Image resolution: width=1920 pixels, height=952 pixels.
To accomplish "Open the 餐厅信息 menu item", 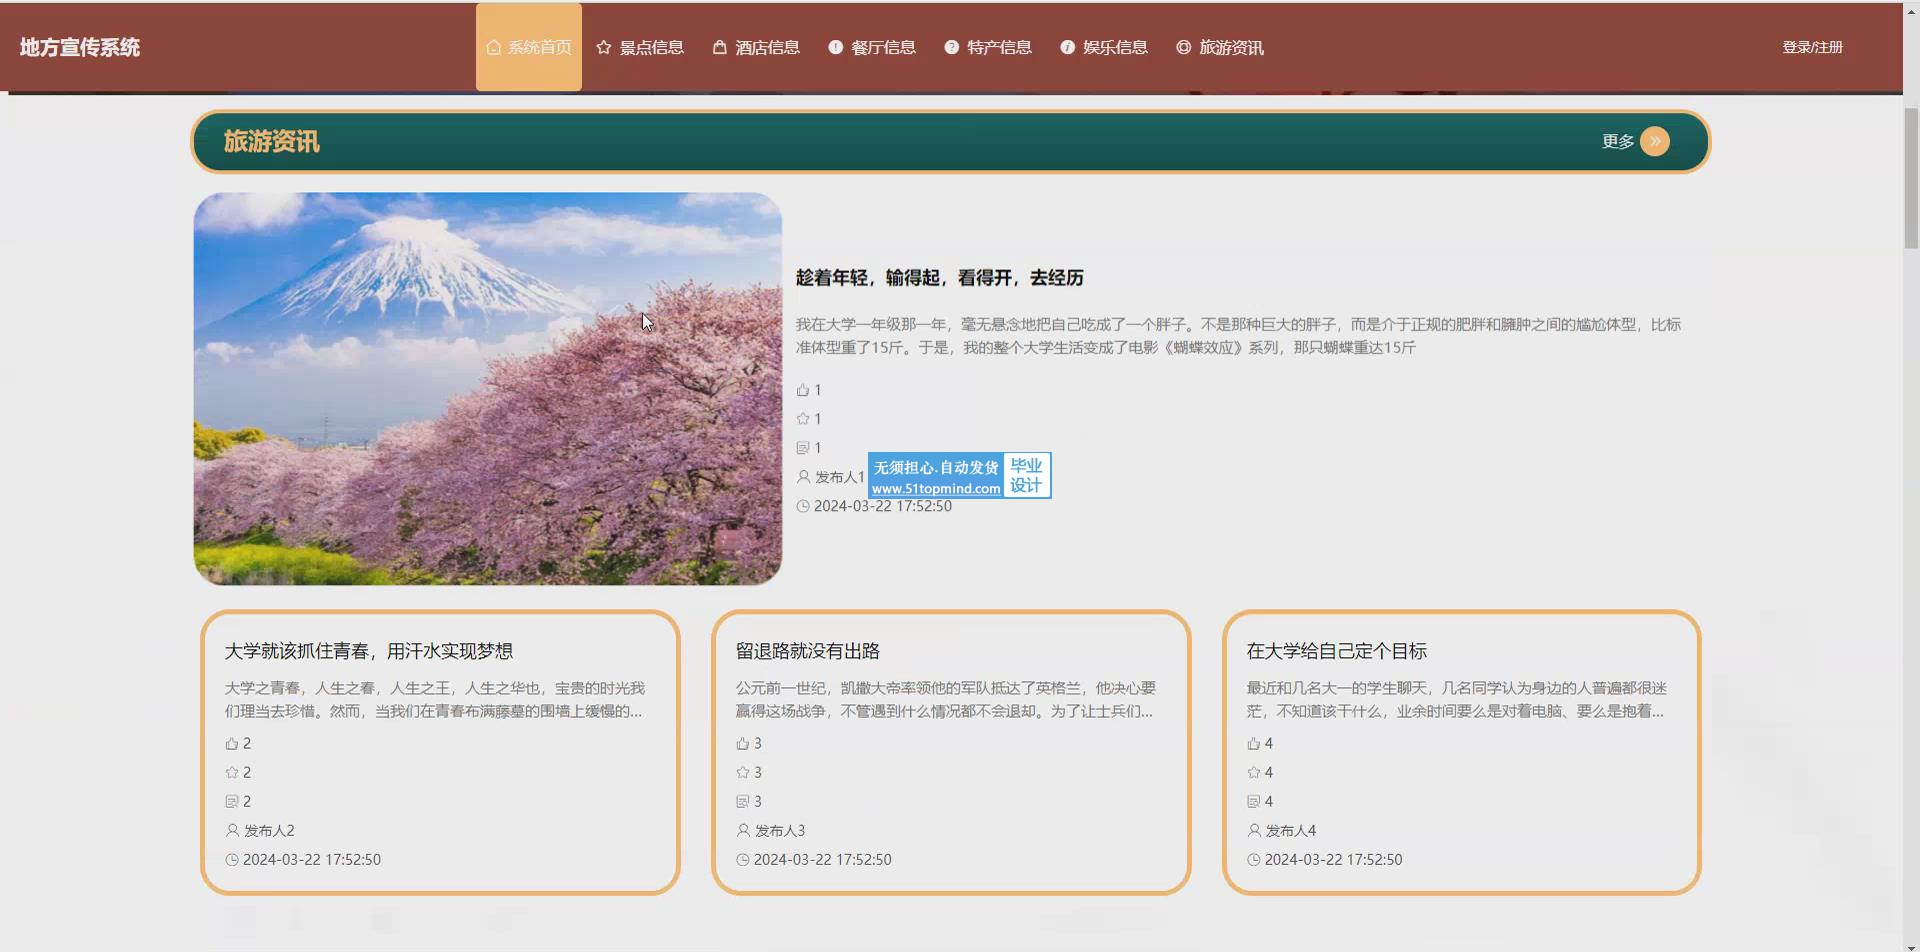I will click(872, 47).
